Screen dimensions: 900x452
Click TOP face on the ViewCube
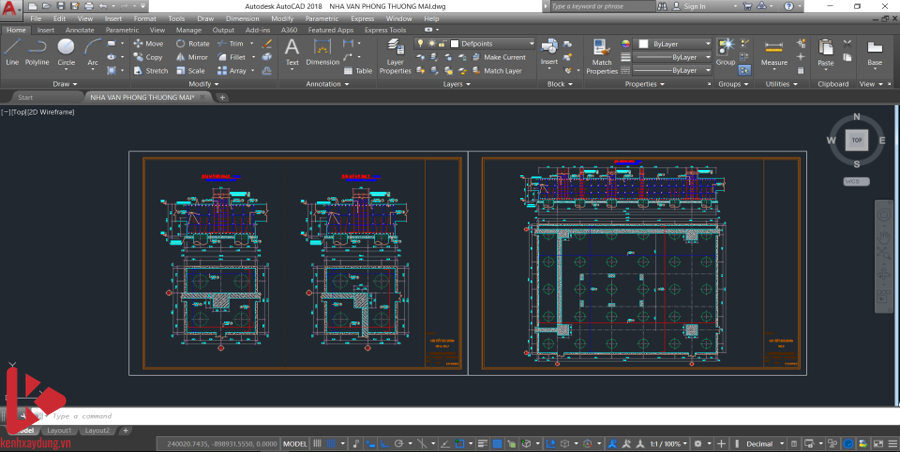[856, 140]
